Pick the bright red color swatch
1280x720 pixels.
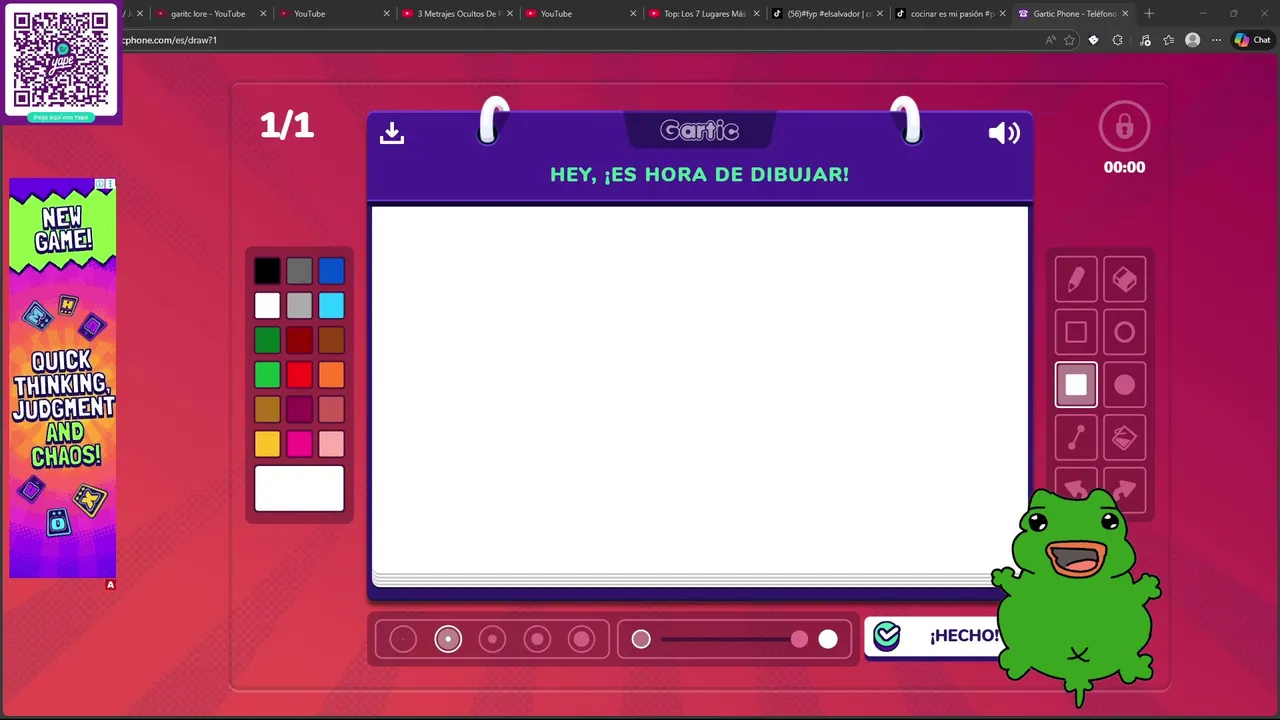click(x=299, y=375)
